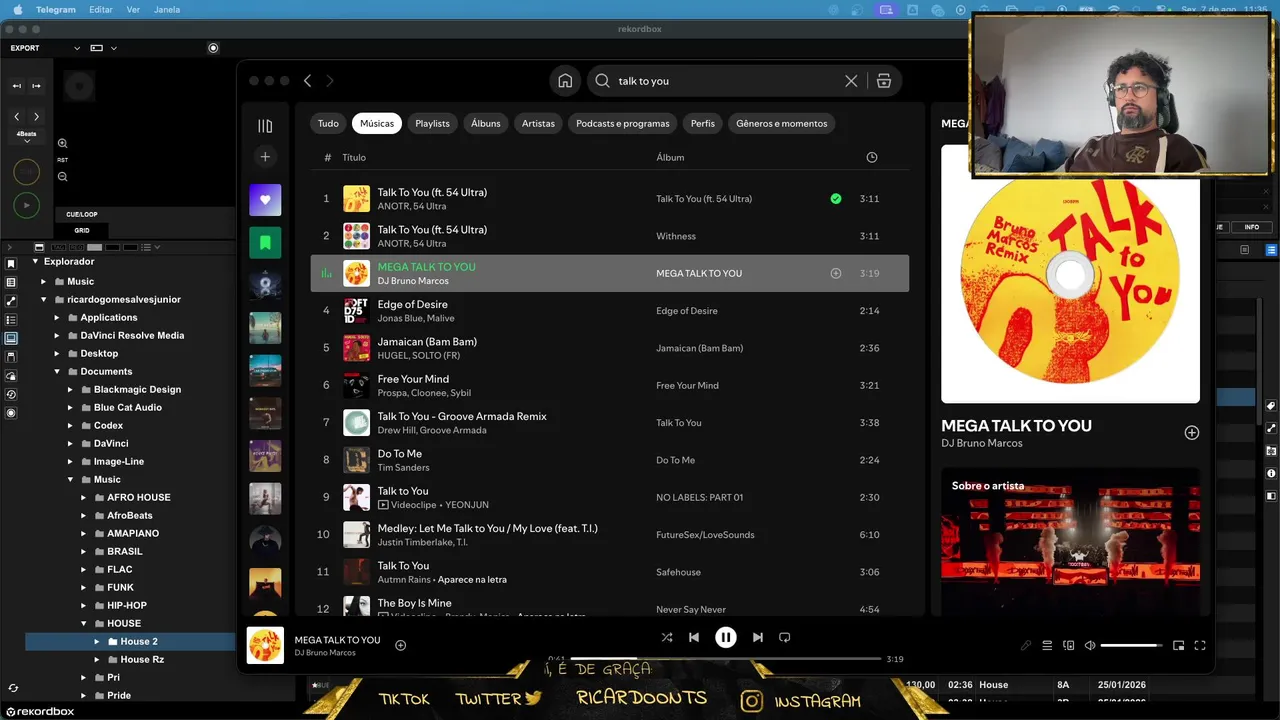
Task: Enter Spotify full screen mode
Action: pyautogui.click(x=1200, y=646)
